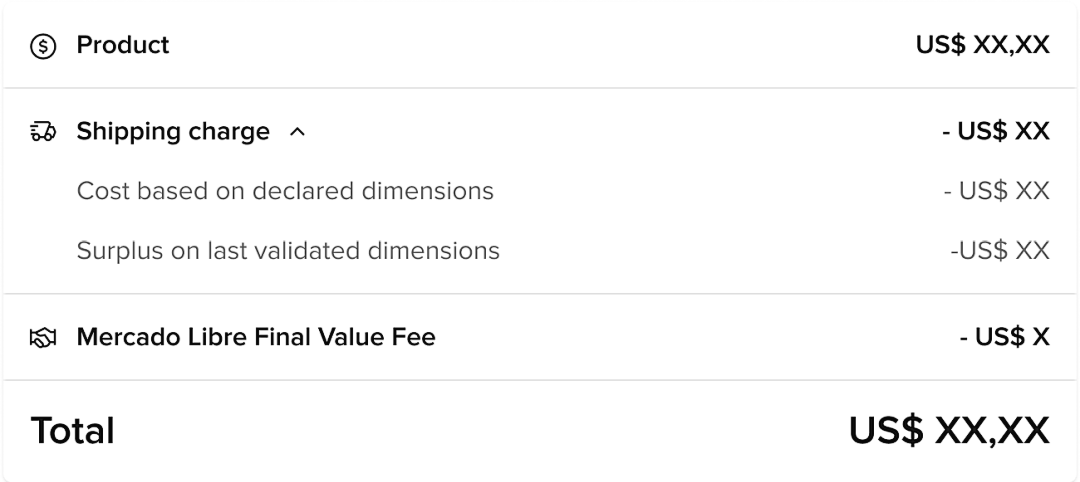Click the delivery truck icon
Viewport: 1080px width, 482px height.
point(43,132)
